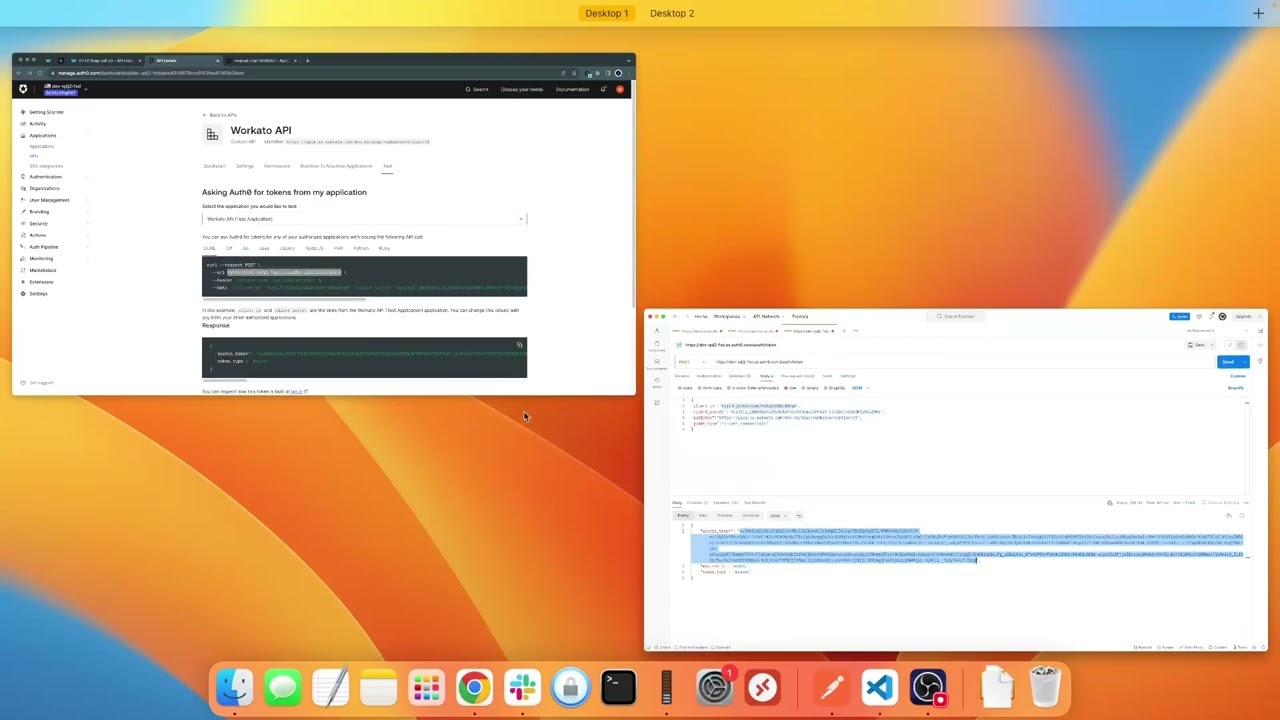Open Postman No Environment dropdown
The width and height of the screenshot is (1280, 720).
point(1216,331)
